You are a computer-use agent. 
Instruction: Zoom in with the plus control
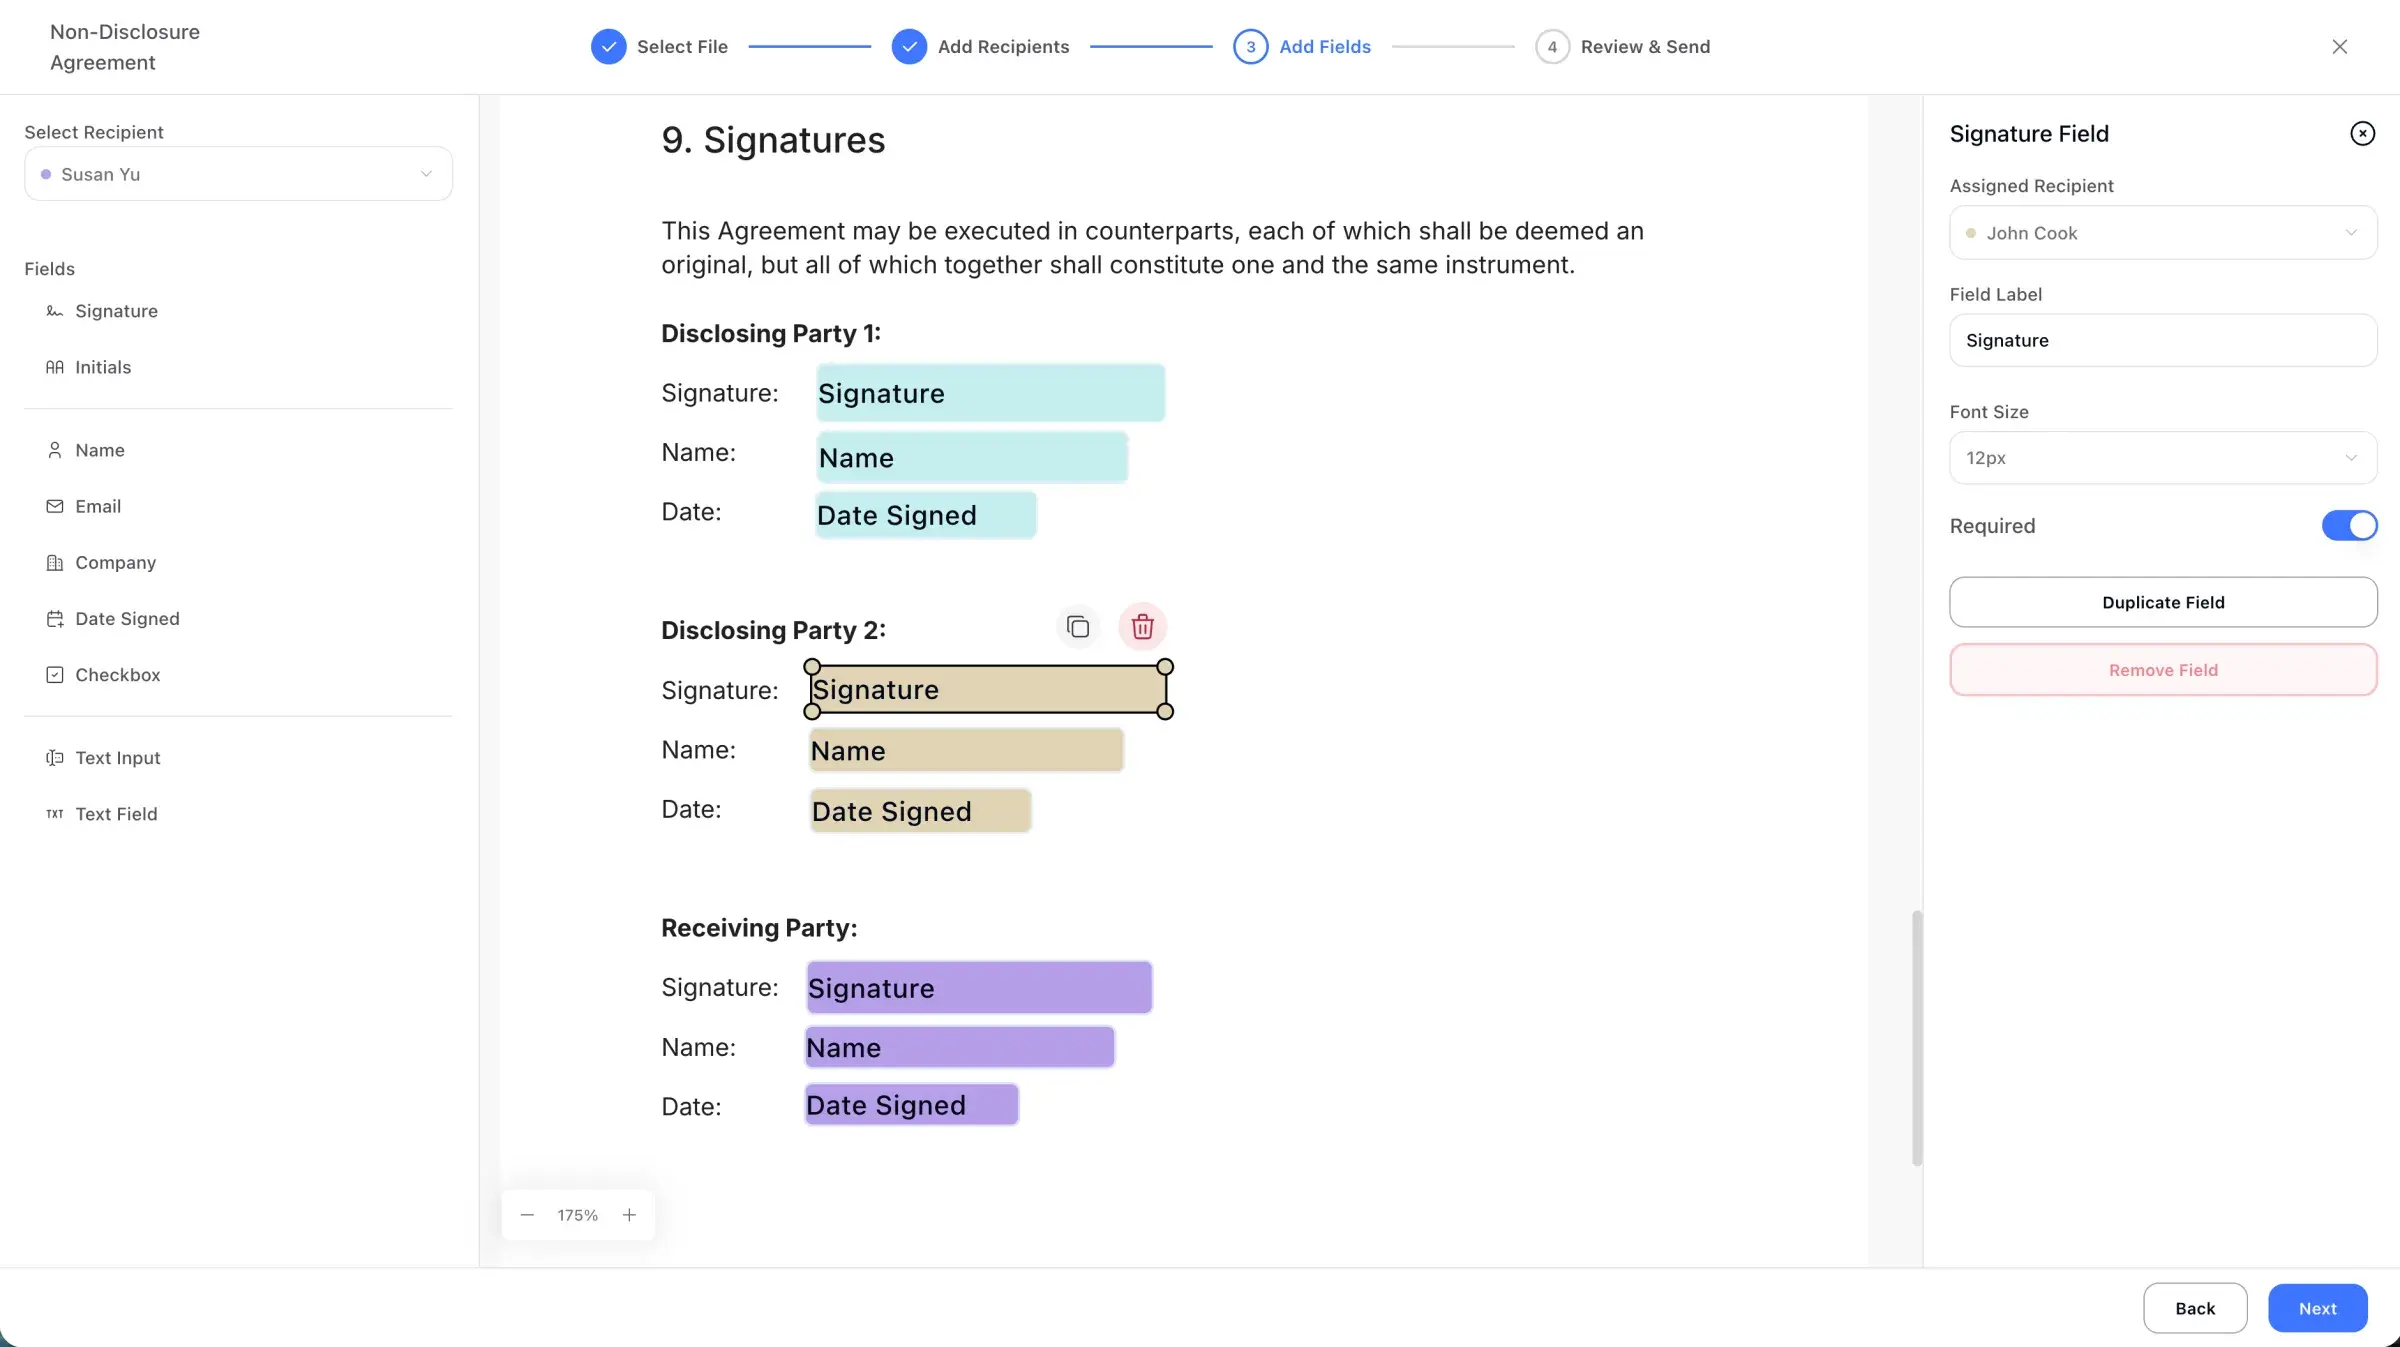coord(629,1215)
